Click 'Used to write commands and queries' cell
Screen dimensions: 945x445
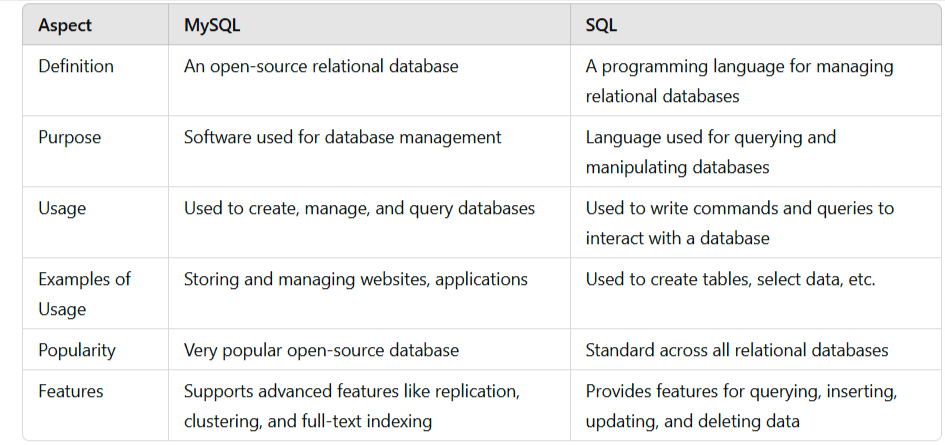click(x=756, y=222)
